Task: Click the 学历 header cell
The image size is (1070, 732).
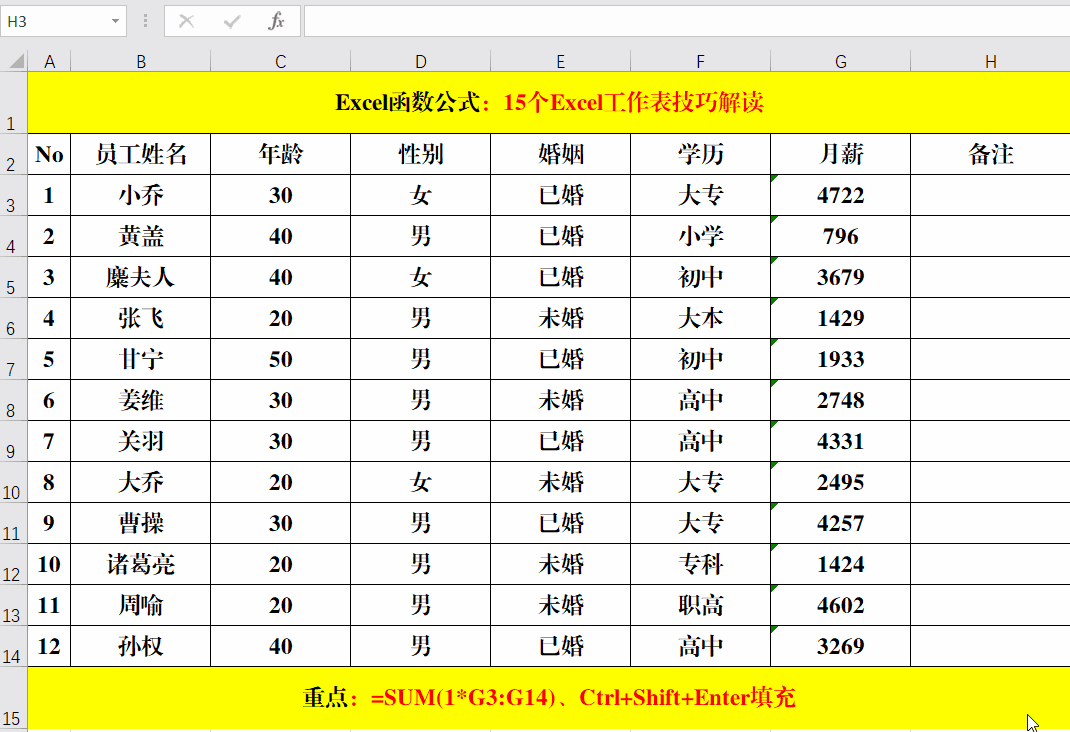Action: [x=700, y=154]
